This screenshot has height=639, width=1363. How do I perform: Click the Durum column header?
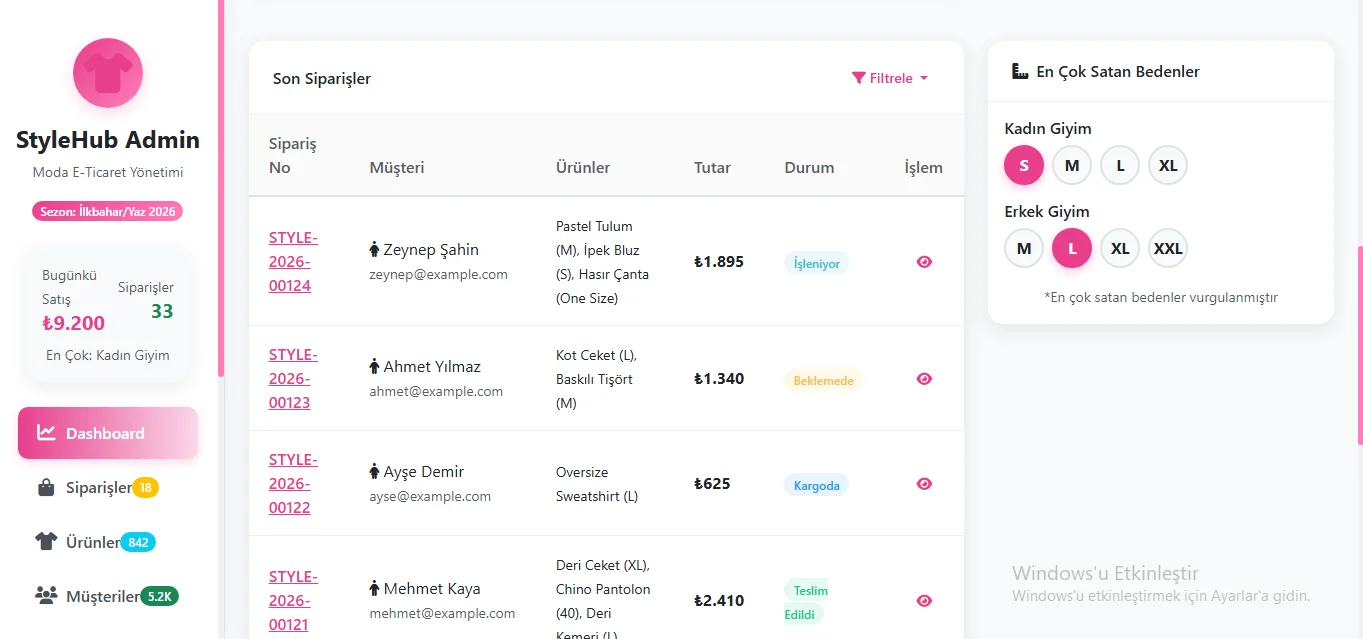click(809, 168)
